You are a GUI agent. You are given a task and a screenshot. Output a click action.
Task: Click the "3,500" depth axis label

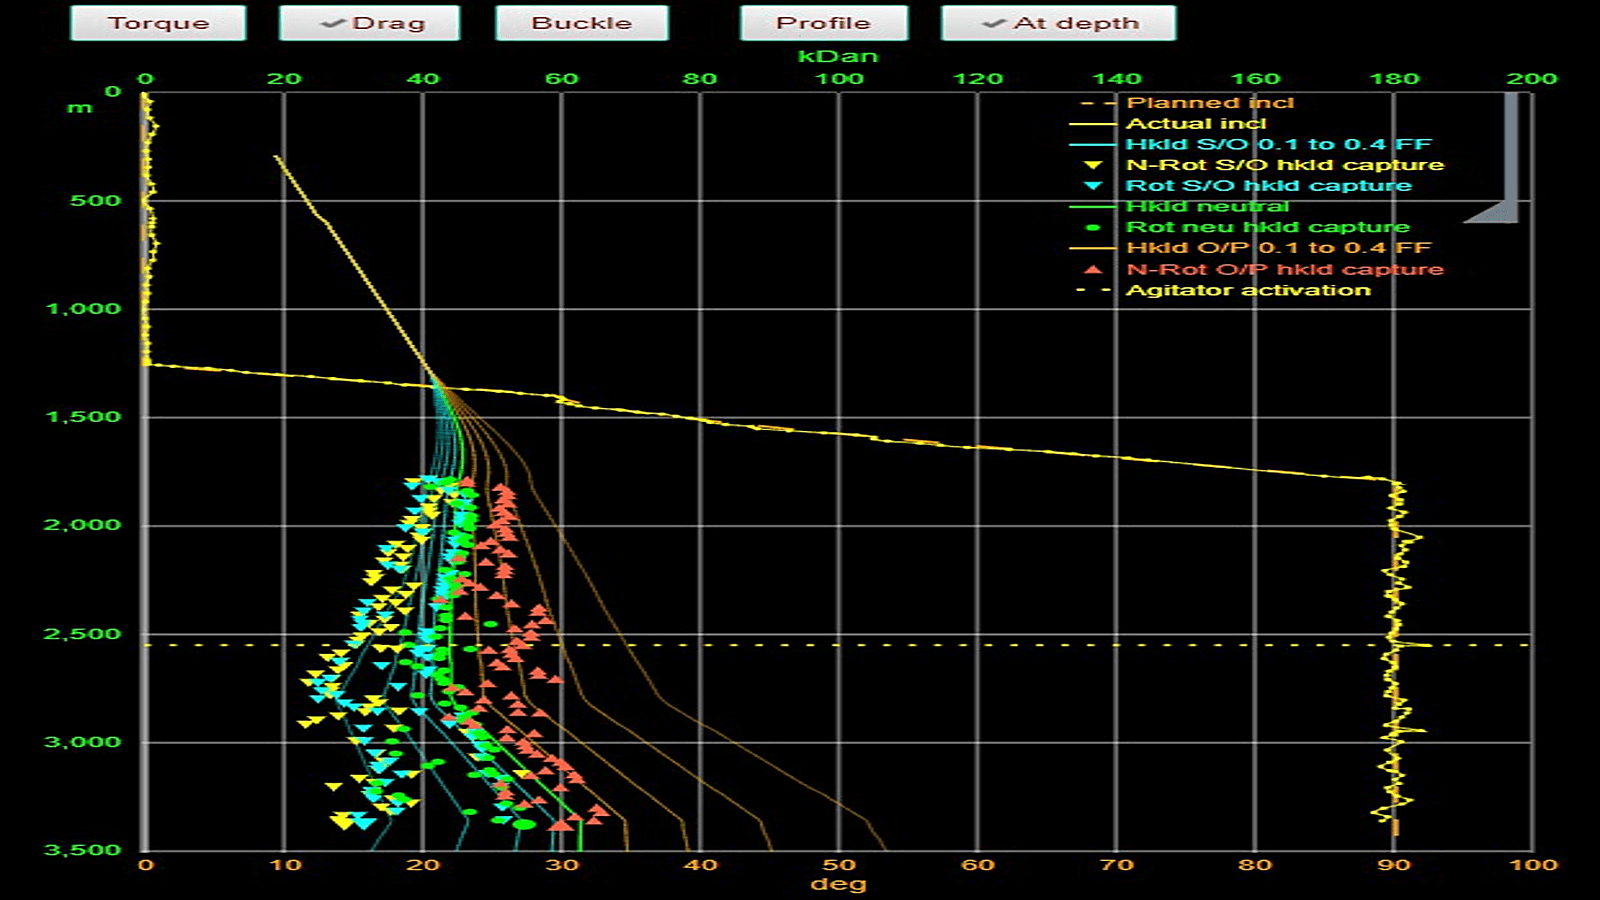pyautogui.click(x=82, y=850)
